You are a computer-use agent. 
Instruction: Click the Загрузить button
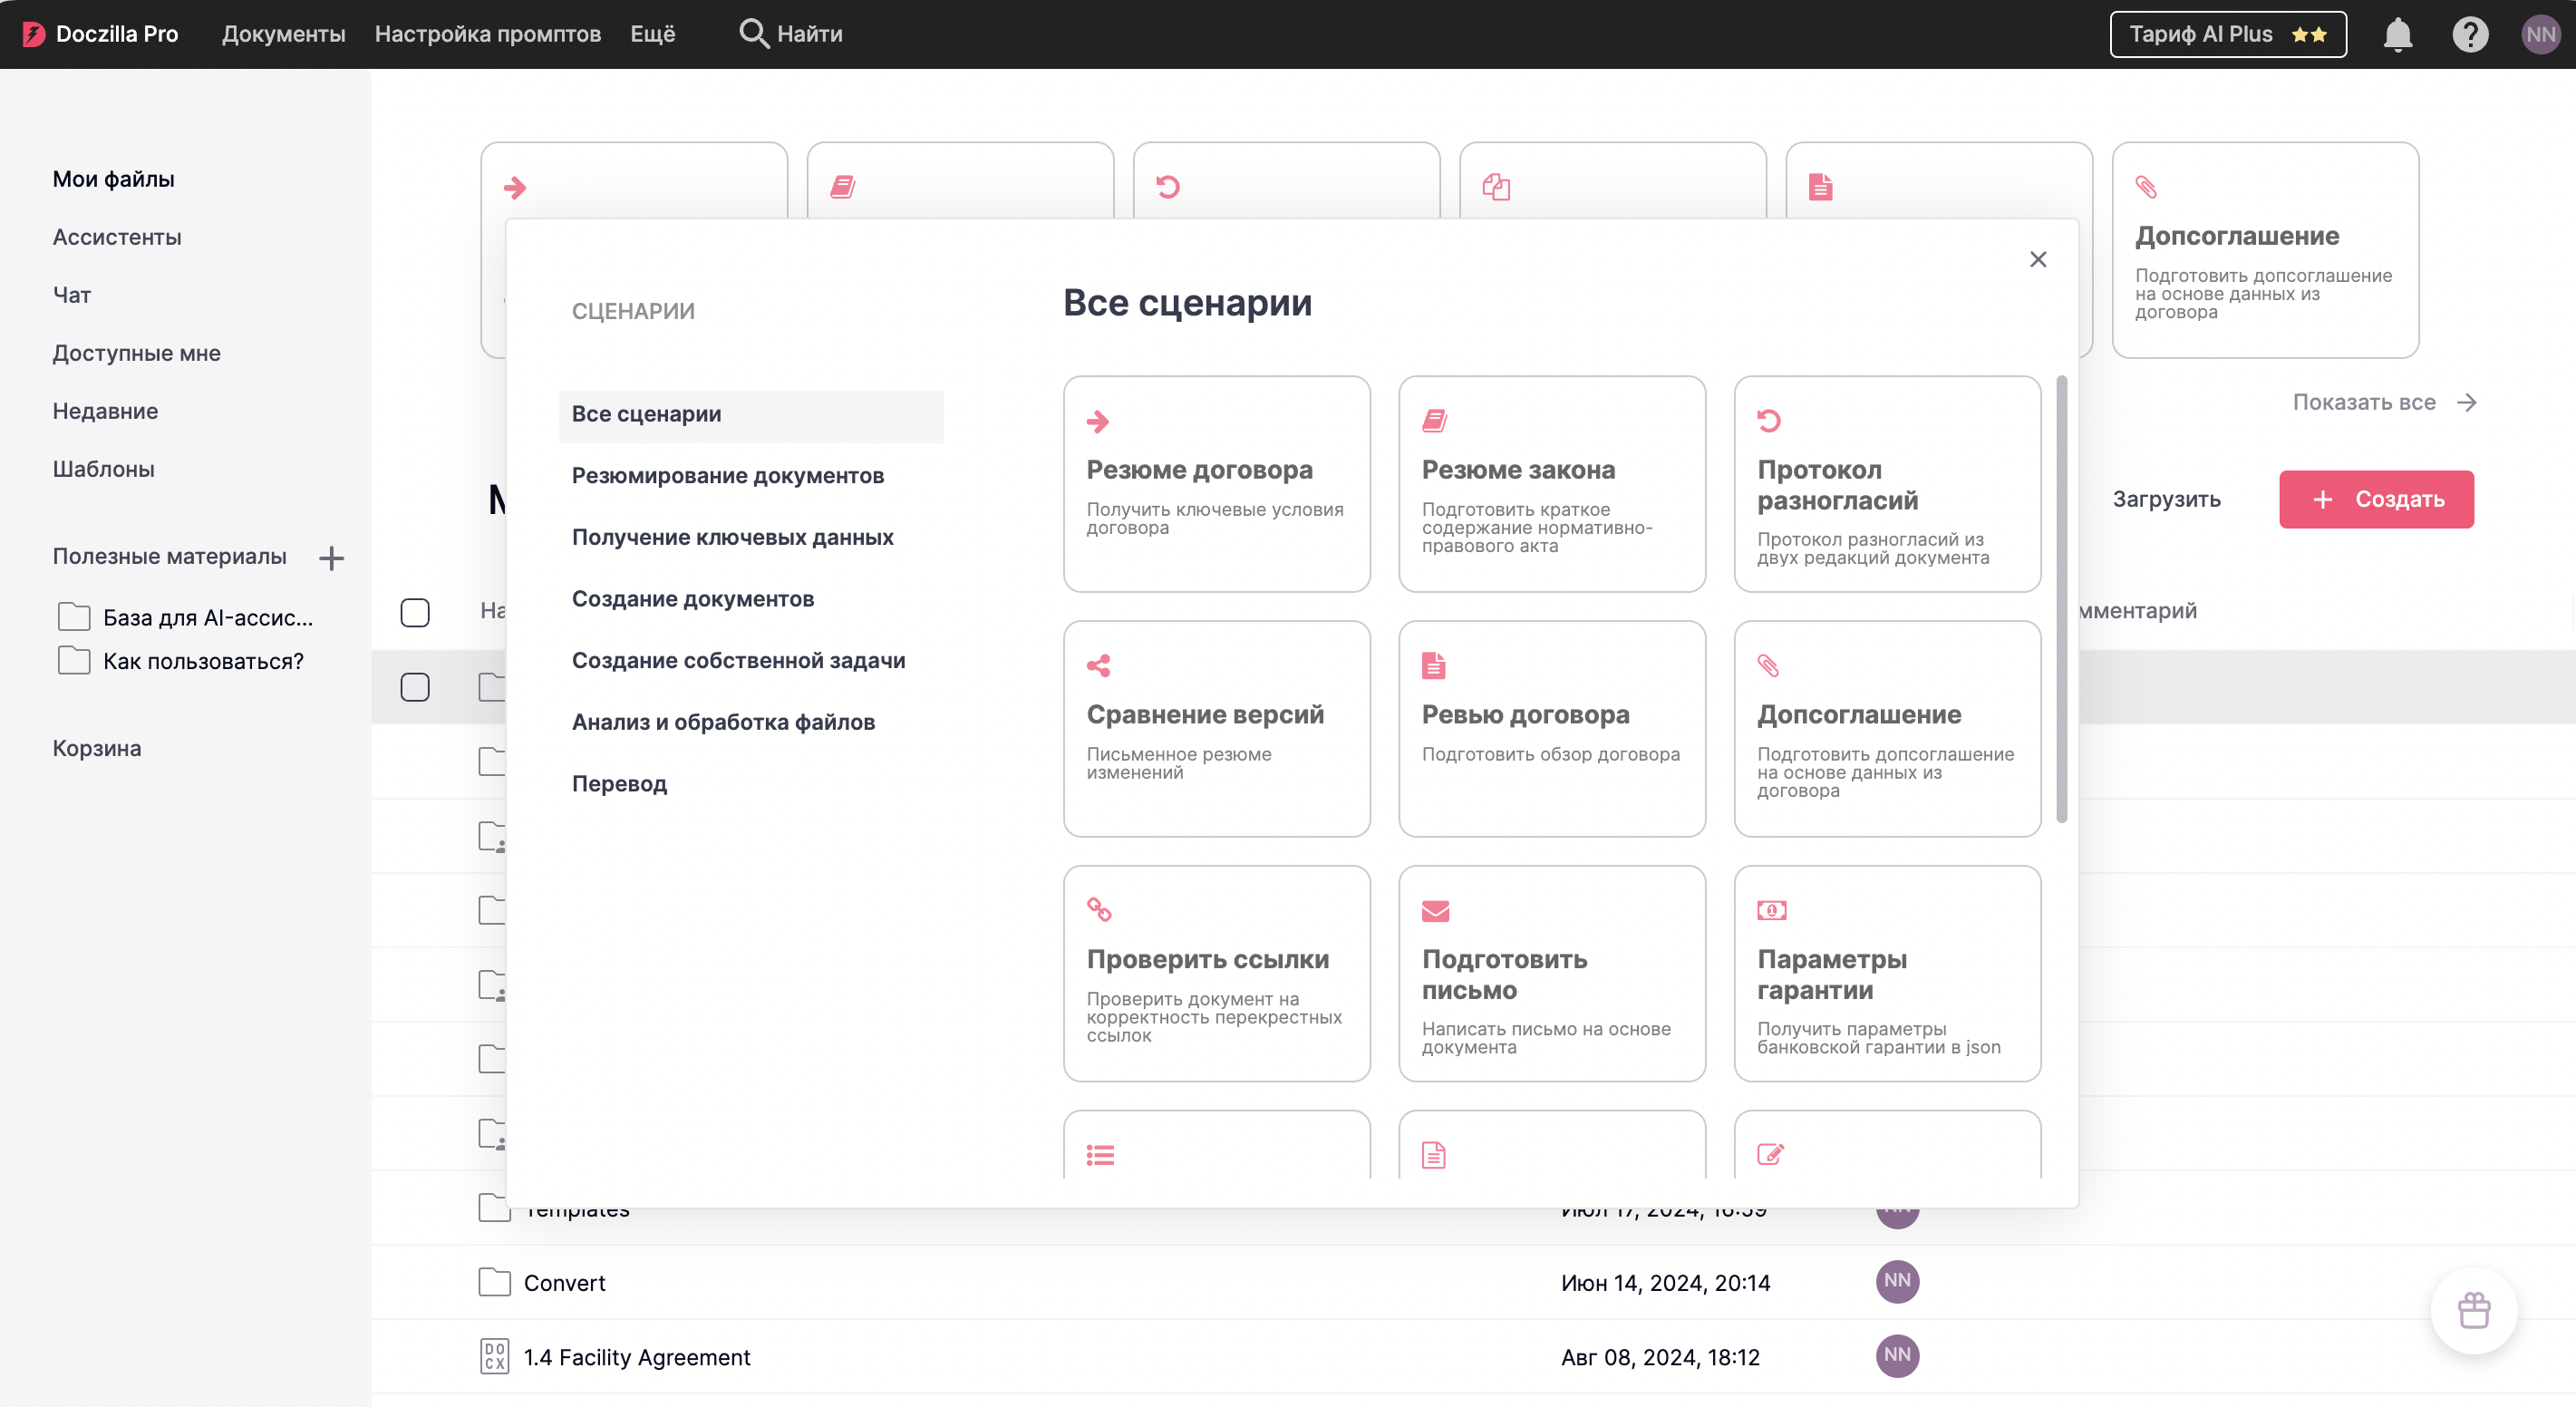pos(2167,499)
